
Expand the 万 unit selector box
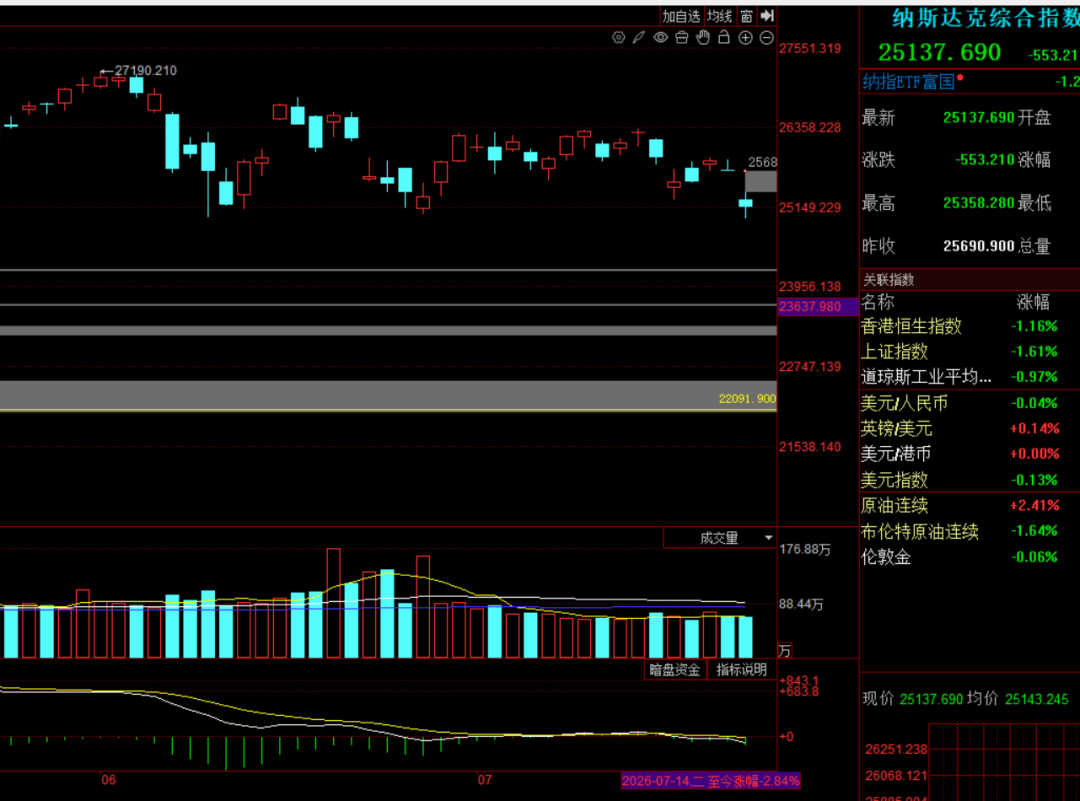[784, 651]
